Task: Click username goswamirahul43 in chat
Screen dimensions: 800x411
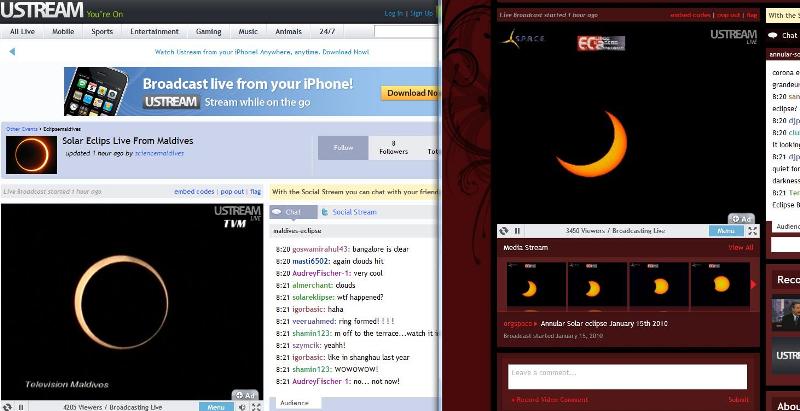Action: click(x=321, y=249)
